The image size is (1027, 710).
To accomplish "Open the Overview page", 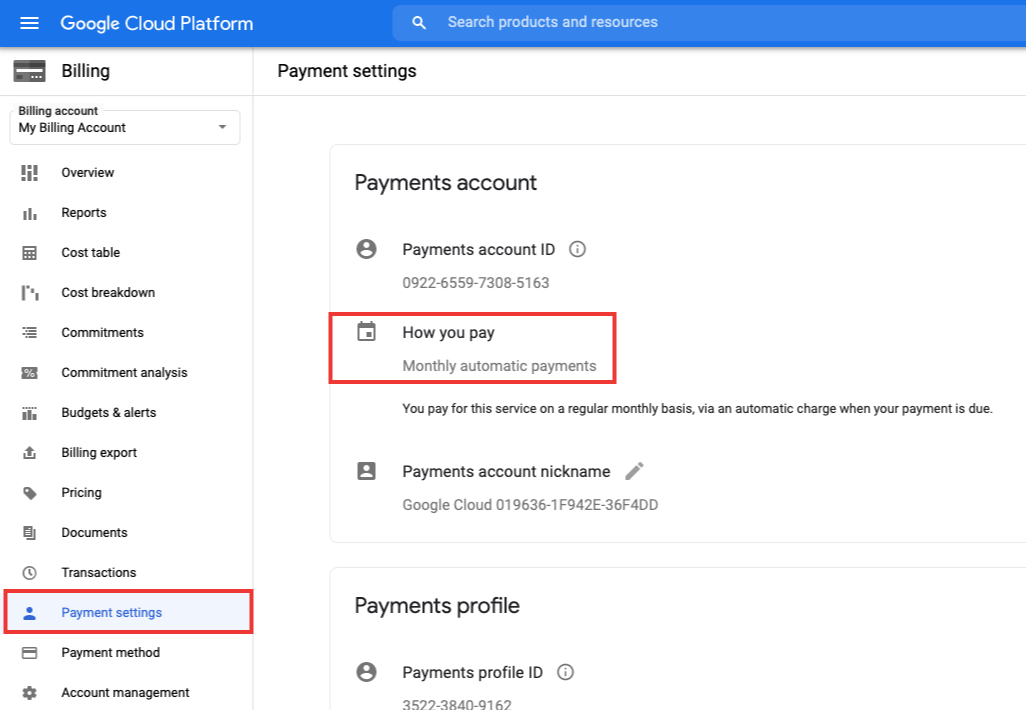I will tap(88, 173).
